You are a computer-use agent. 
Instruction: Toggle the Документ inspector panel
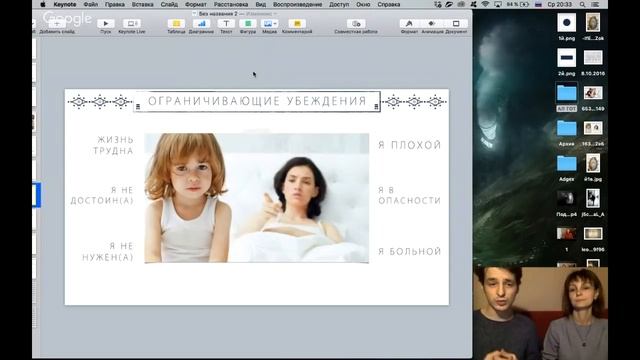(x=456, y=24)
